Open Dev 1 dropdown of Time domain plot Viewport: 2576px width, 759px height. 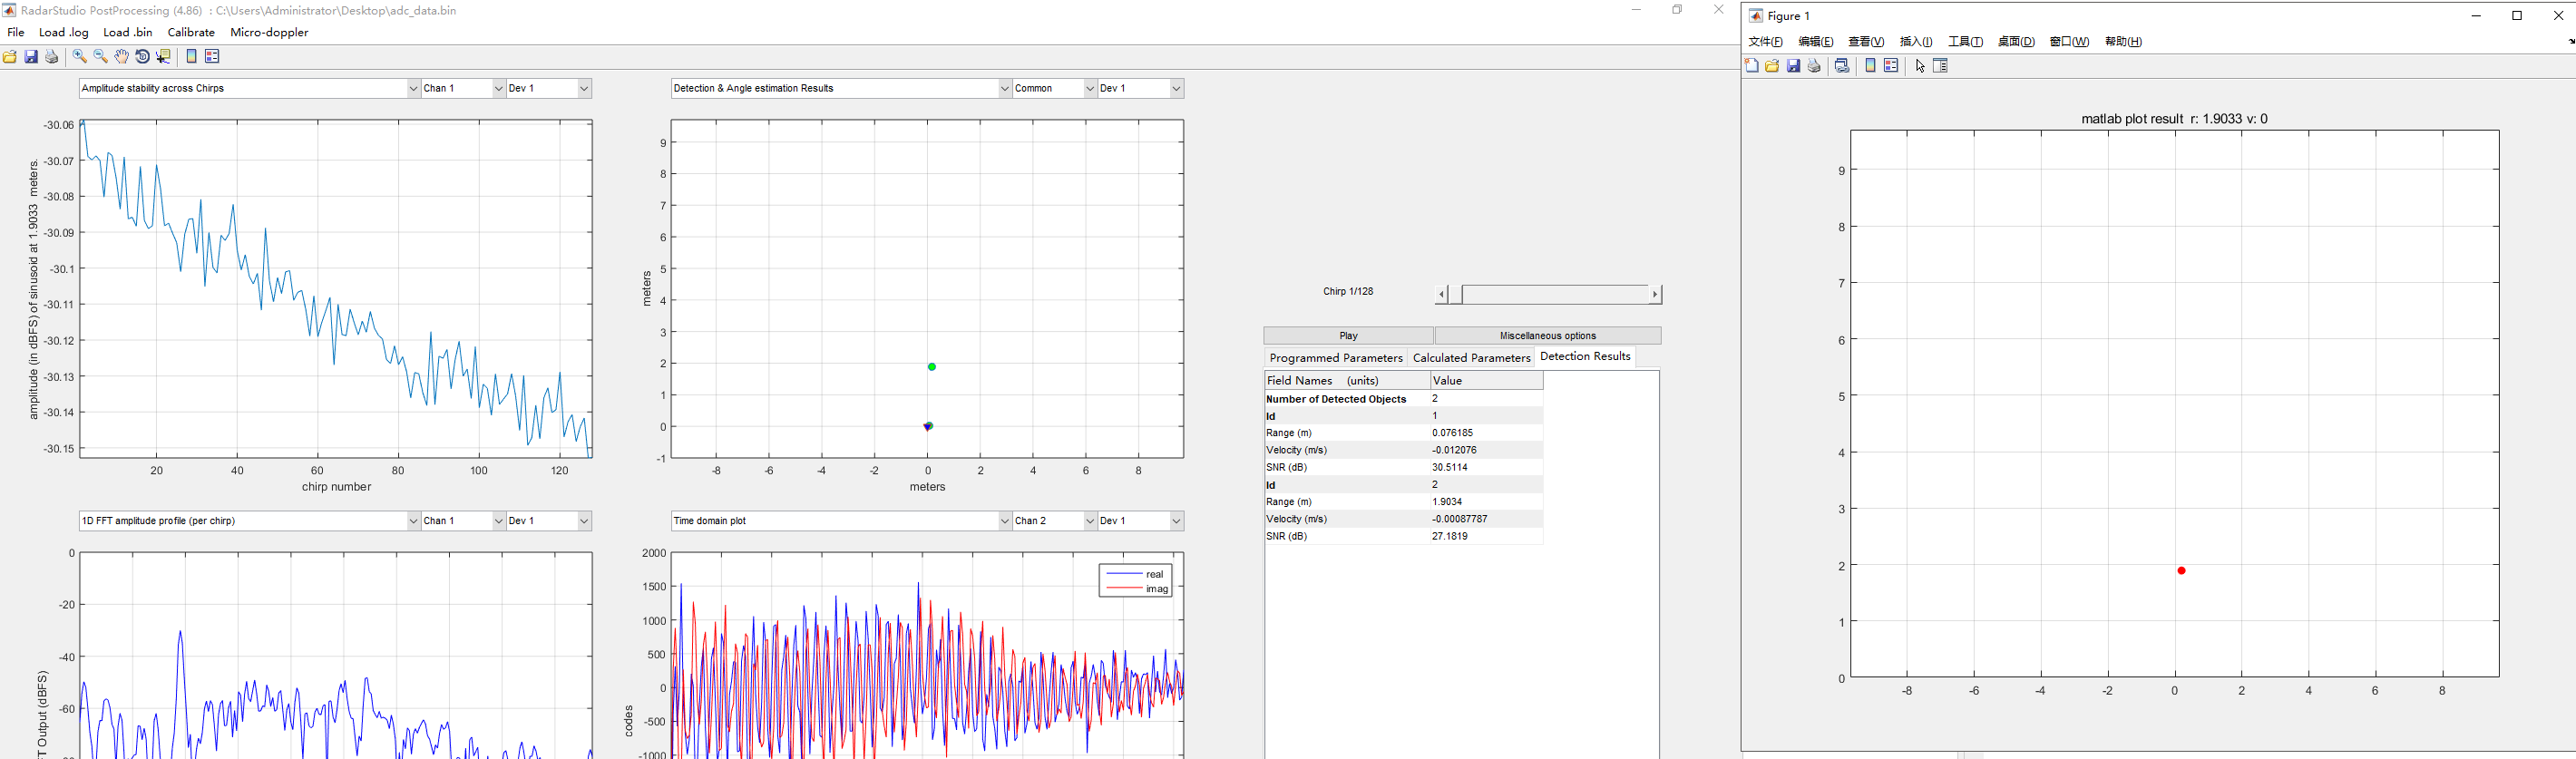click(1141, 521)
